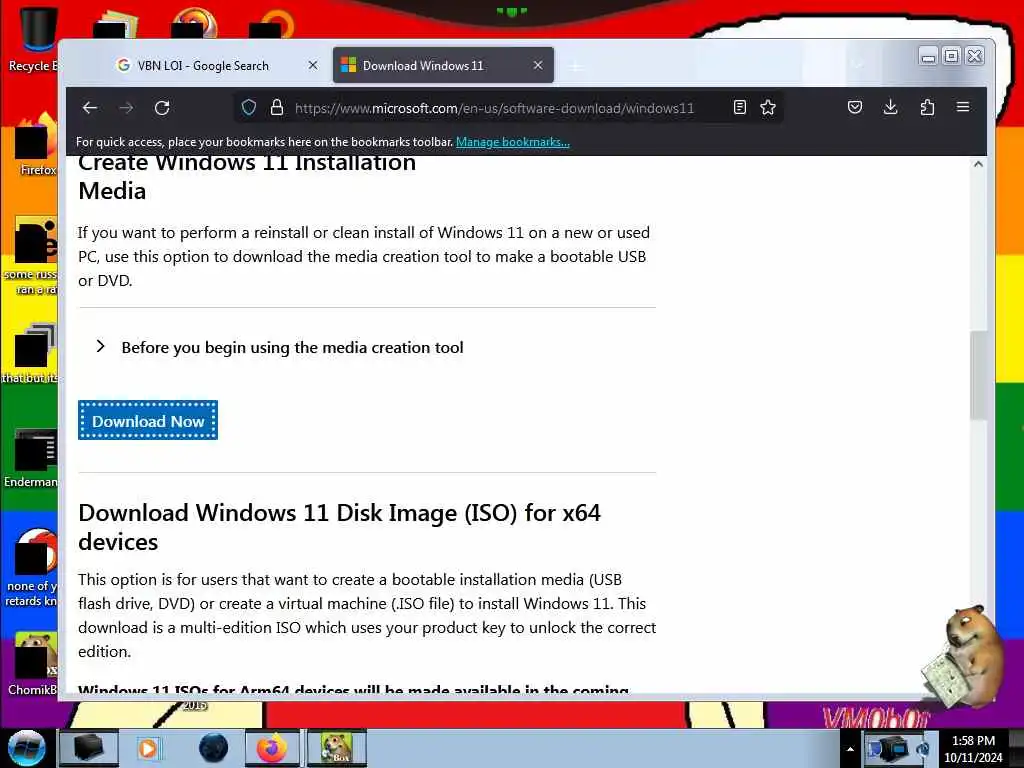Close the Download Windows 11 tab

[537, 65]
